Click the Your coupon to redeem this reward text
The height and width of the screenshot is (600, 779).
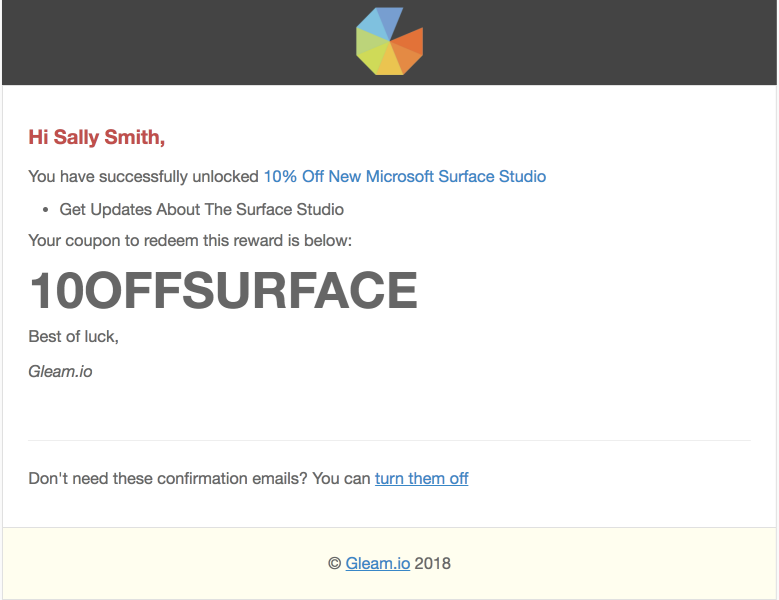click(x=190, y=241)
